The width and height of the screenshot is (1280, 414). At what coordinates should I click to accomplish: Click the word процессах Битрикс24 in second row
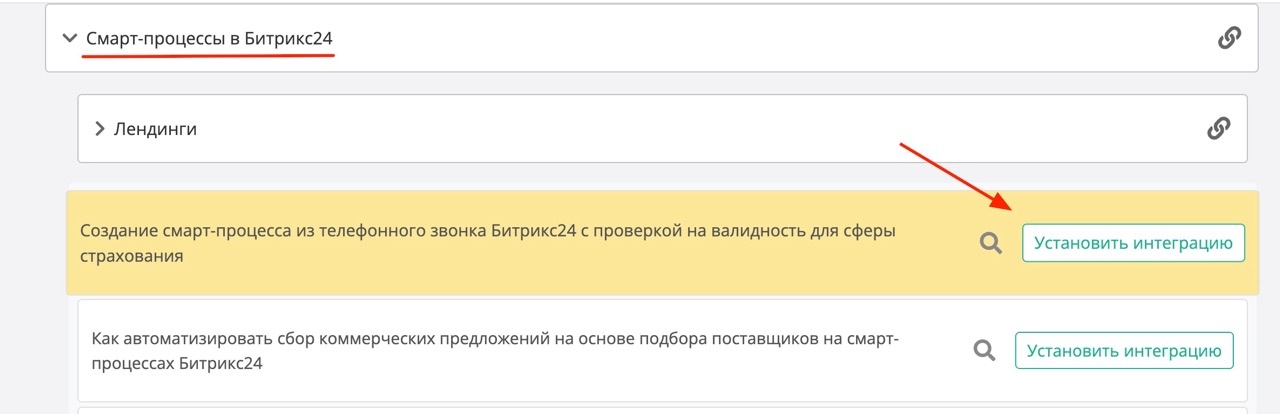click(x=176, y=364)
